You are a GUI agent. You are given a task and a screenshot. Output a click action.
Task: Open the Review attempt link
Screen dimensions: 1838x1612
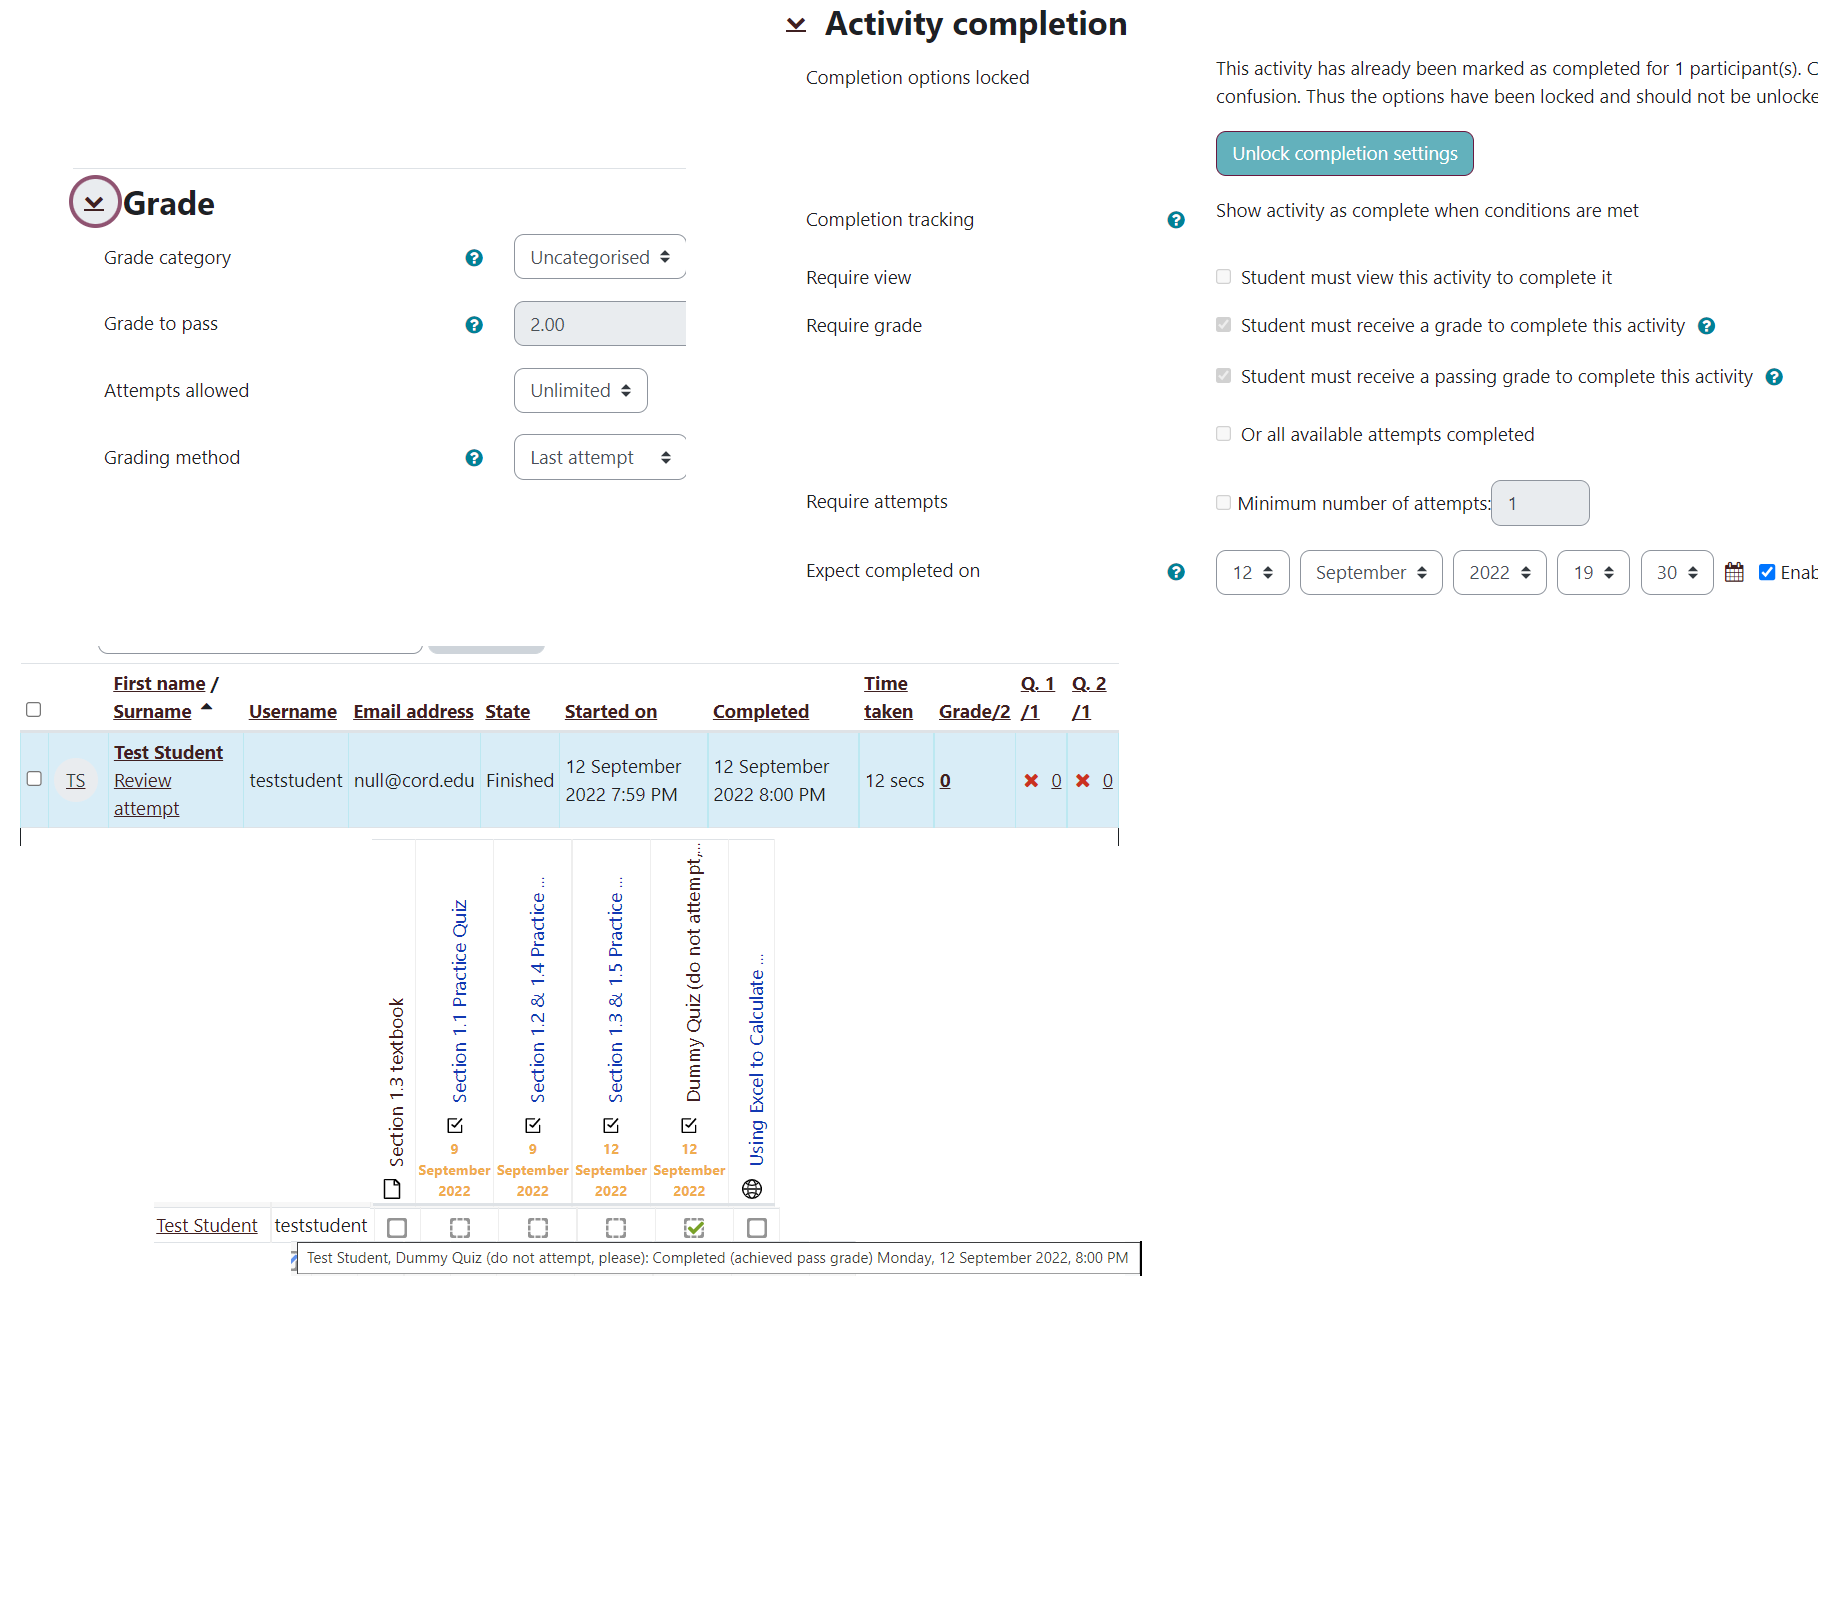tap(146, 795)
